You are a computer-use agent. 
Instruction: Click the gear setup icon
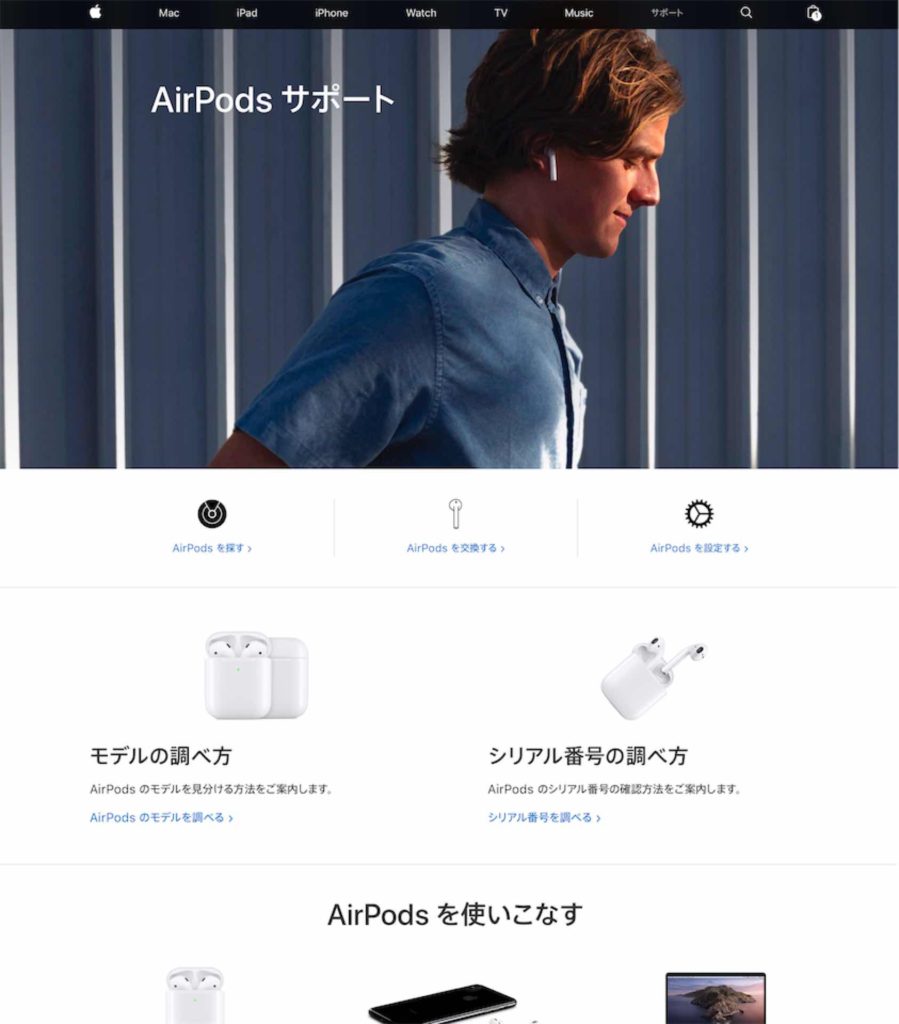coord(699,514)
